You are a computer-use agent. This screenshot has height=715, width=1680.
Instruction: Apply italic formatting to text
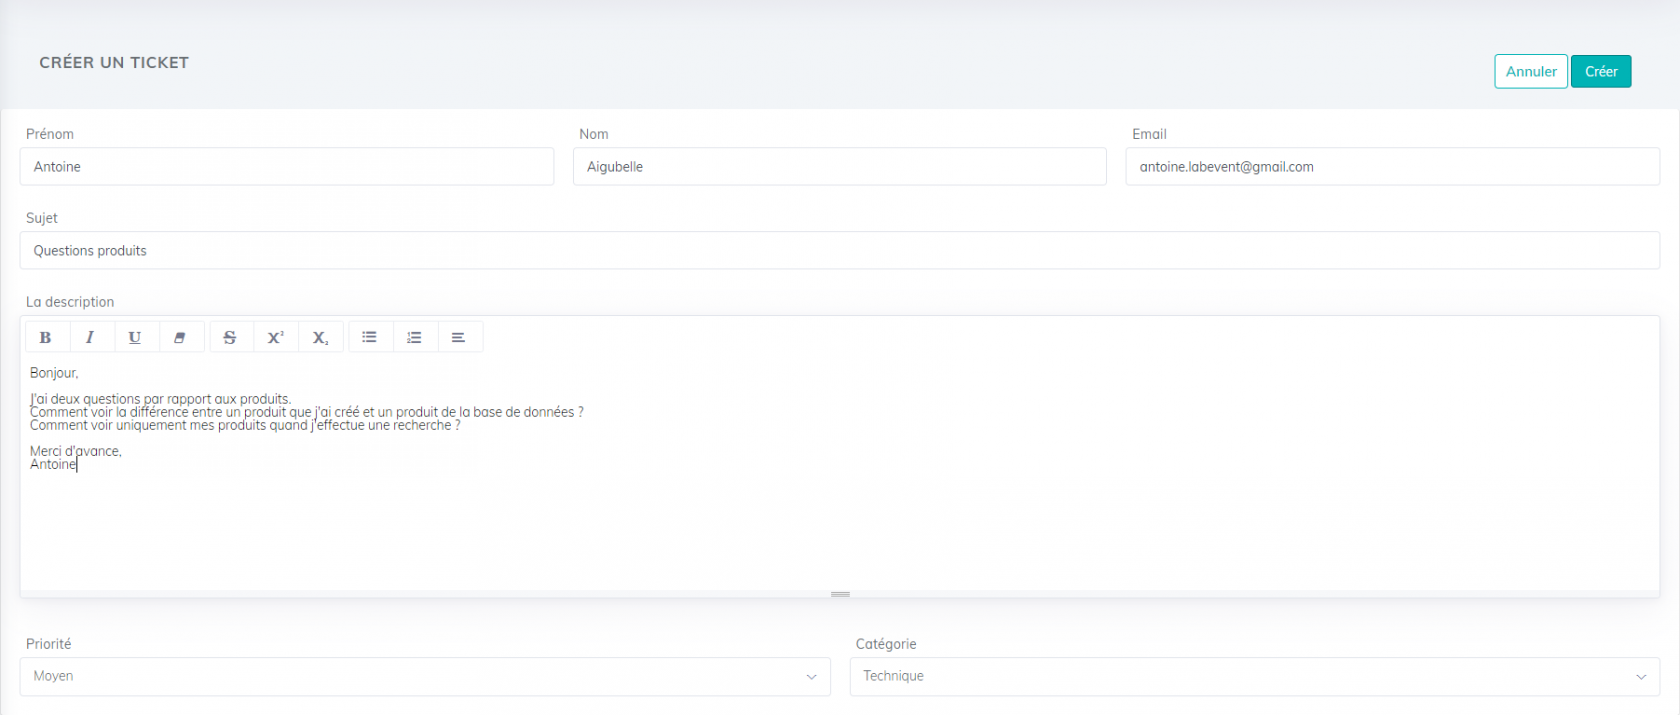90,338
